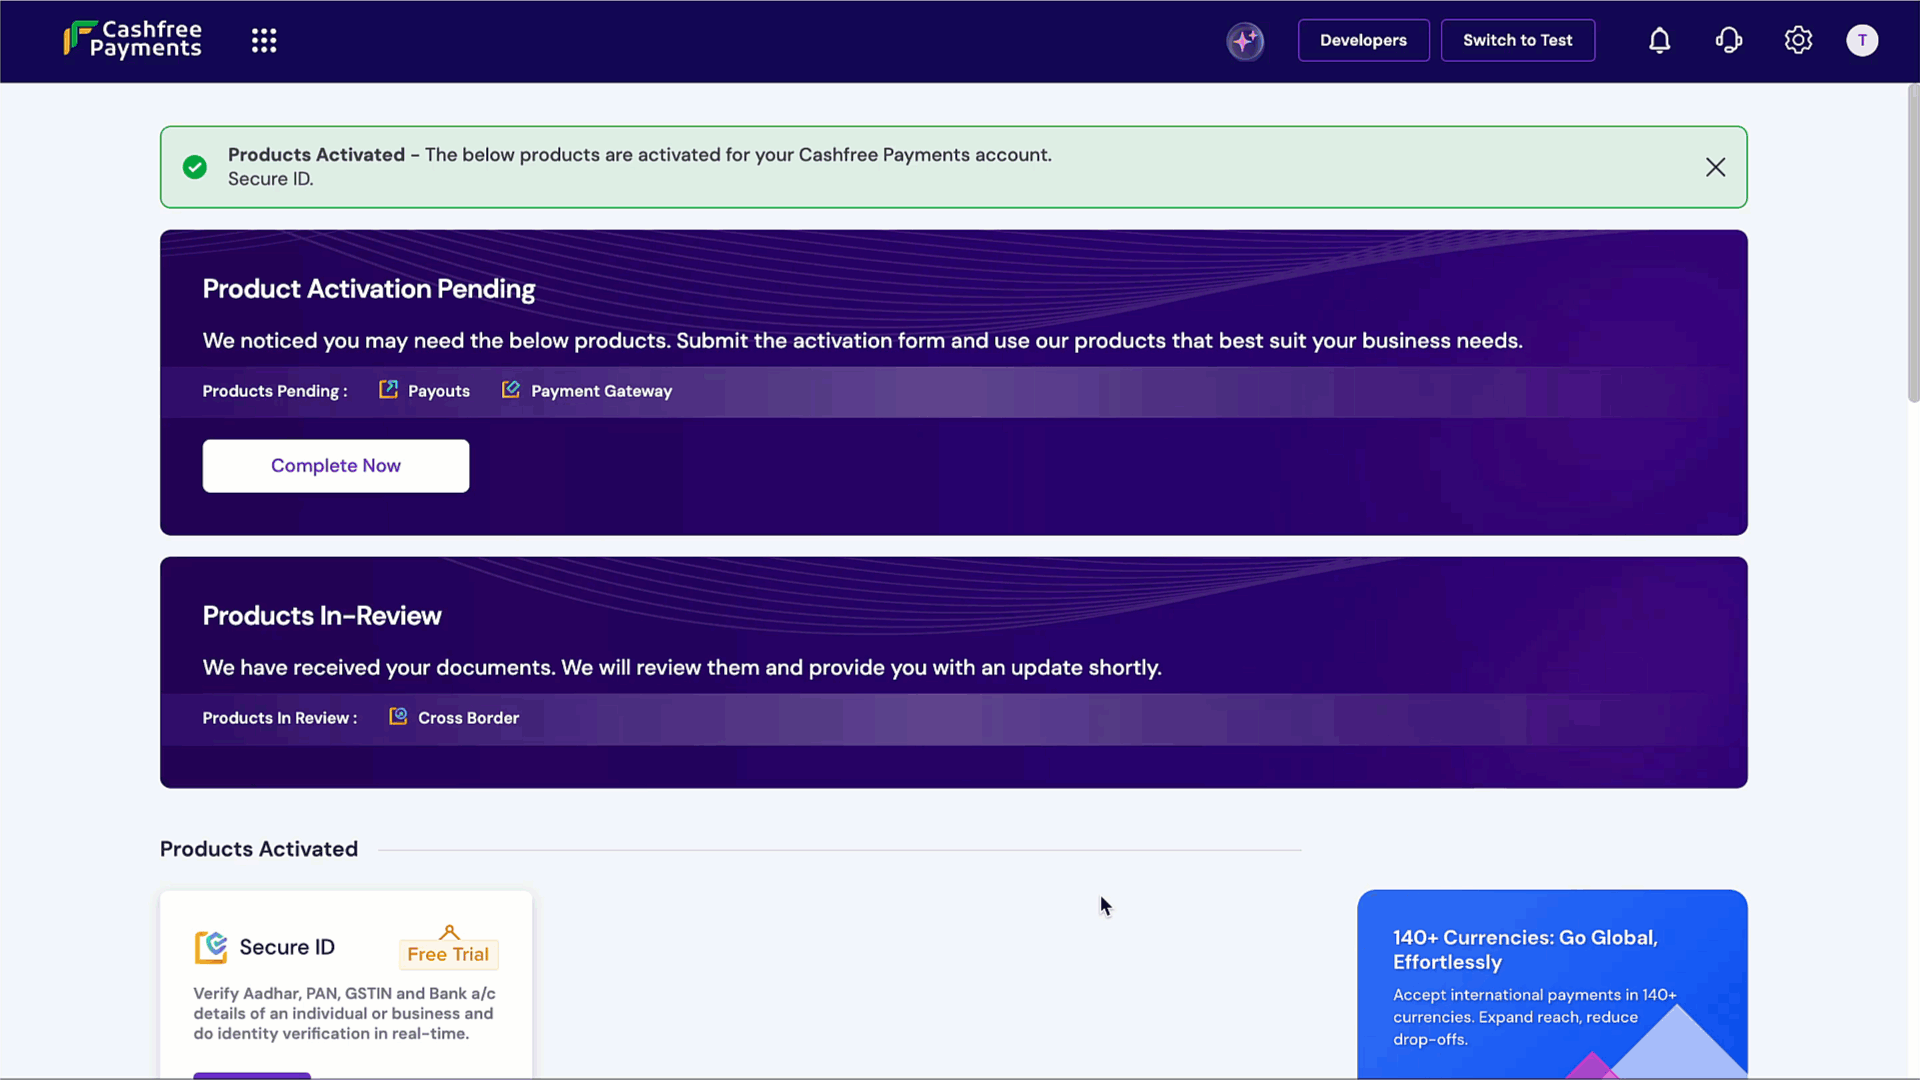Click Switch to Test button
The image size is (1920, 1080).
pyautogui.click(x=1517, y=41)
